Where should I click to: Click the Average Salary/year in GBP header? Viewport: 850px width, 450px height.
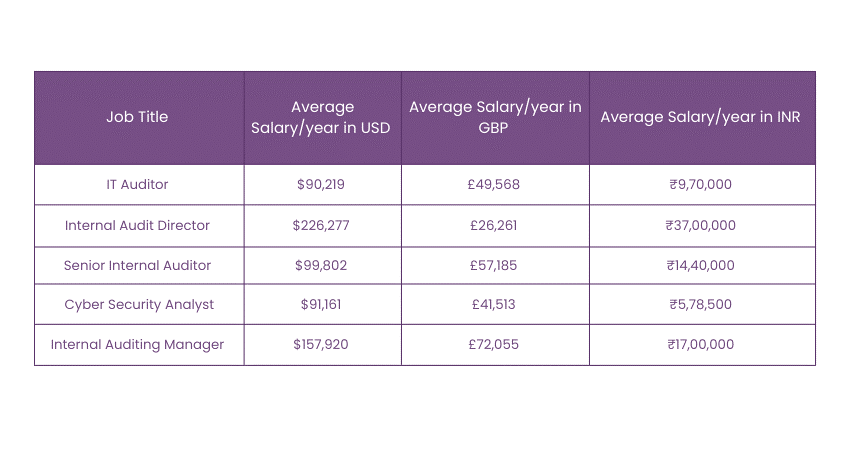tap(495, 117)
